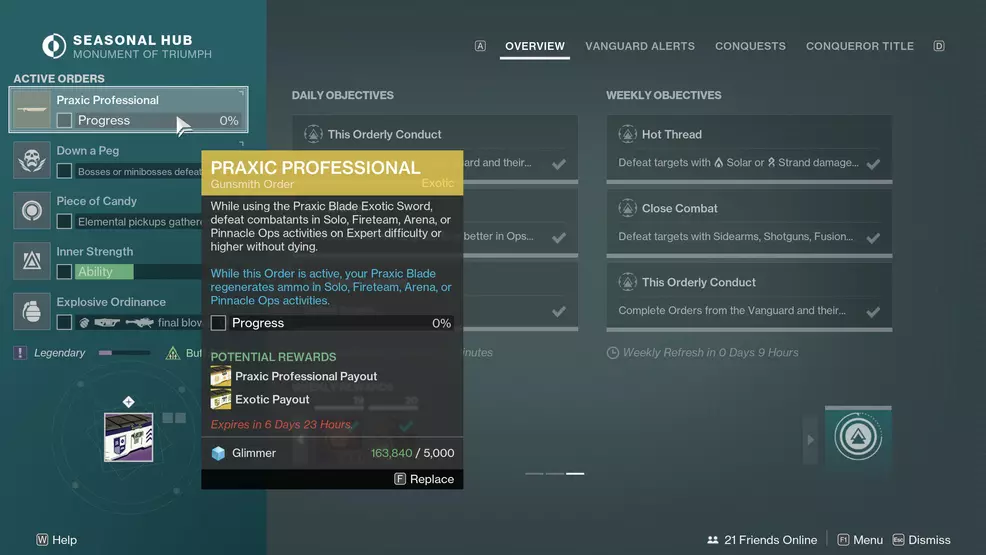Click the Legendary exclamation badge icon
The height and width of the screenshot is (555, 986).
(x=20, y=353)
